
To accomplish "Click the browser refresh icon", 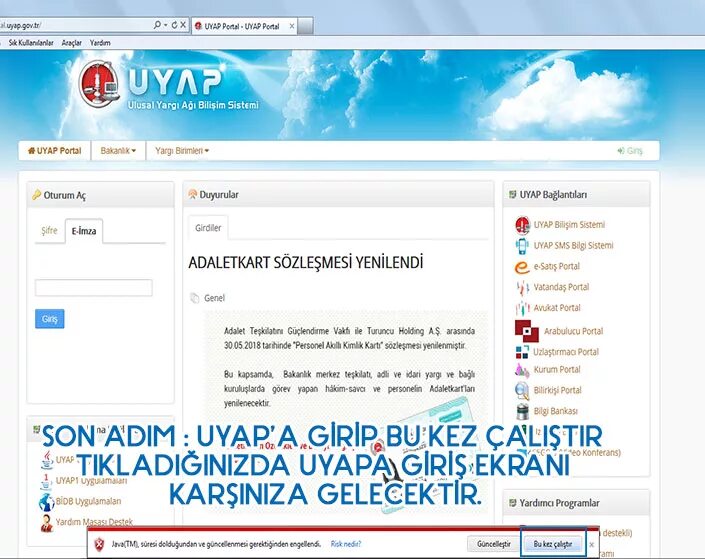I will pos(174,25).
